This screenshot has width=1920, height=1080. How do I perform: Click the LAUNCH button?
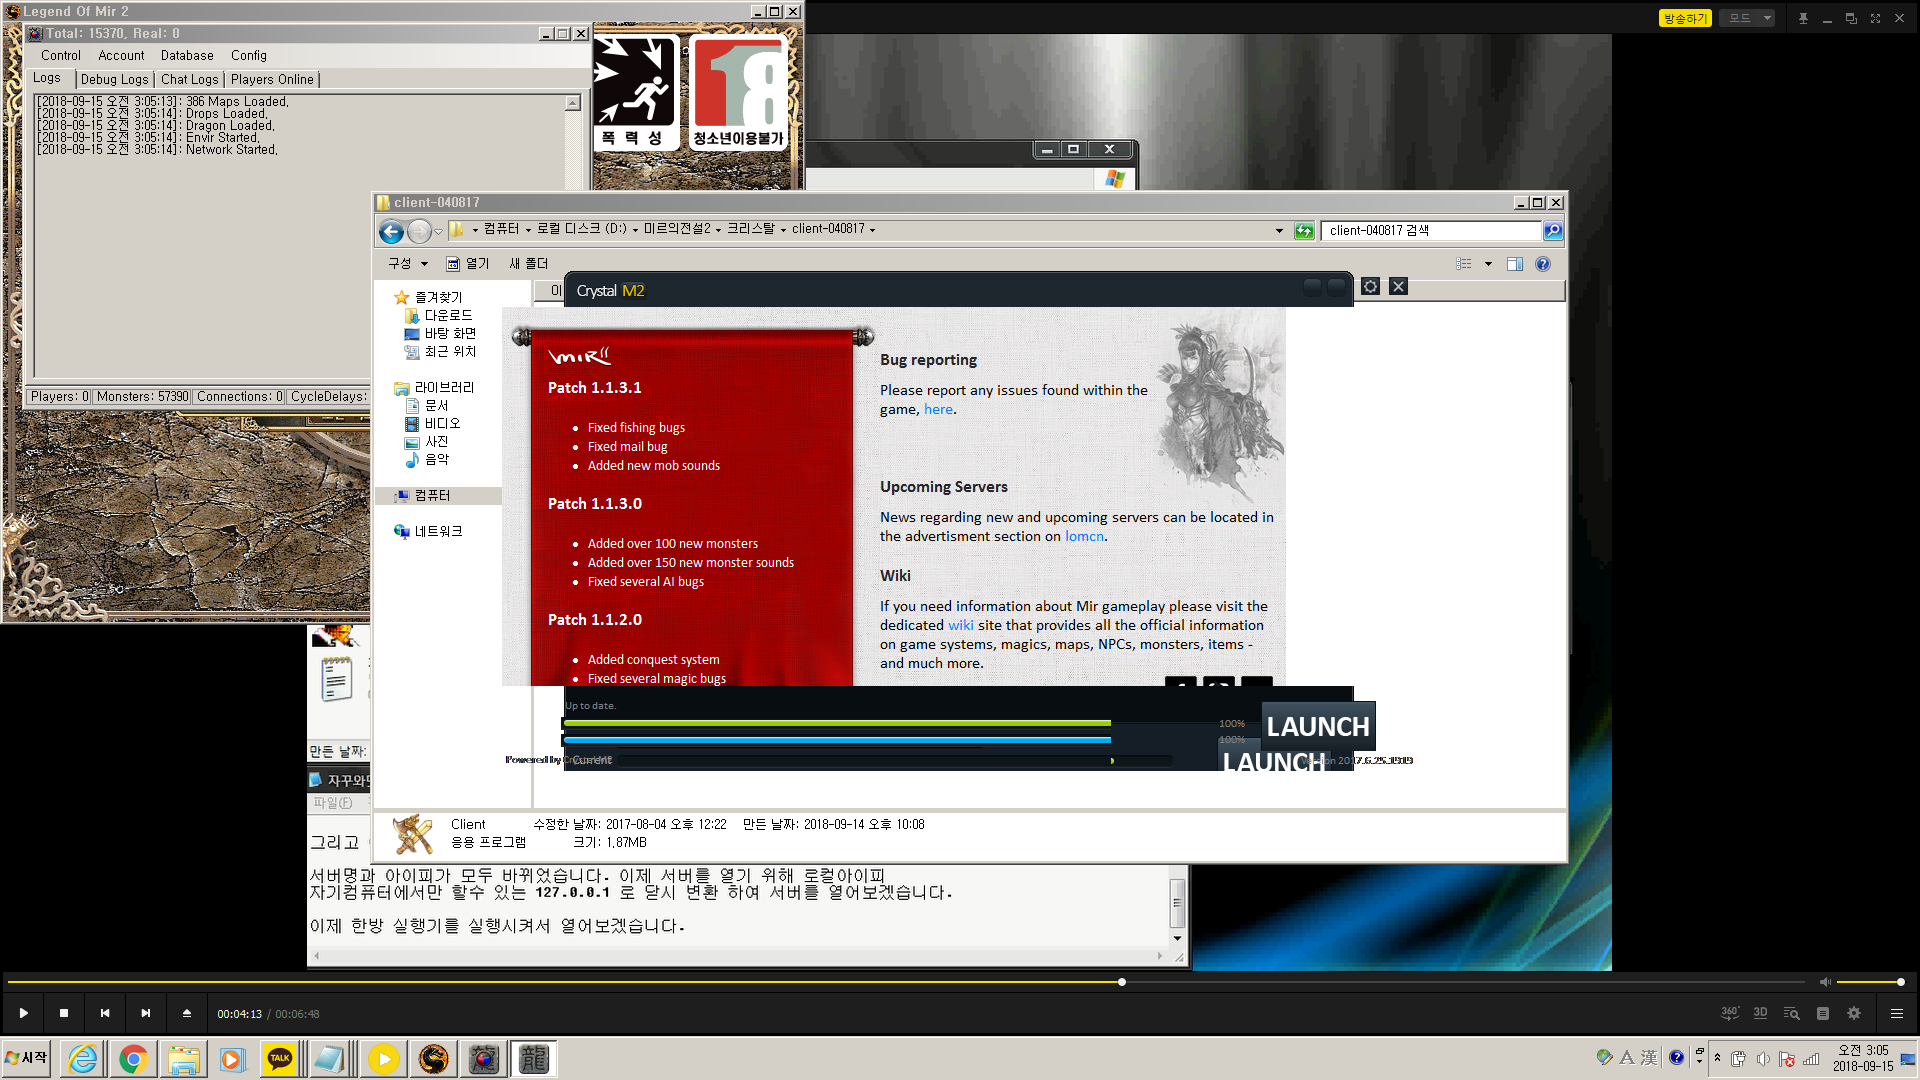click(x=1317, y=727)
